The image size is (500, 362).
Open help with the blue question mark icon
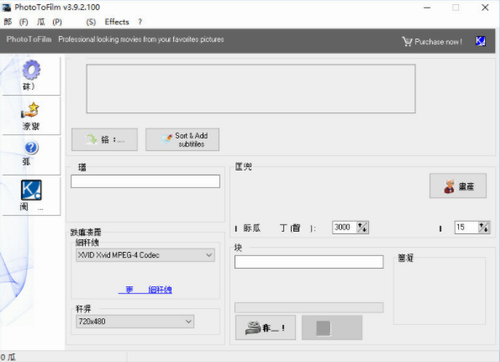coord(31,147)
